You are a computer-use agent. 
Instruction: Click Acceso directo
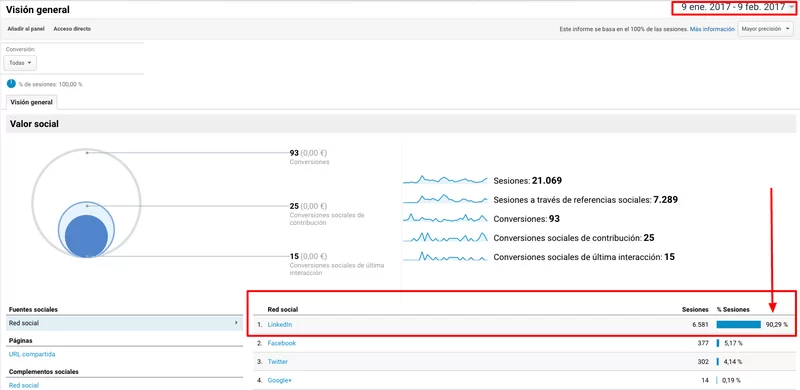pos(72,29)
